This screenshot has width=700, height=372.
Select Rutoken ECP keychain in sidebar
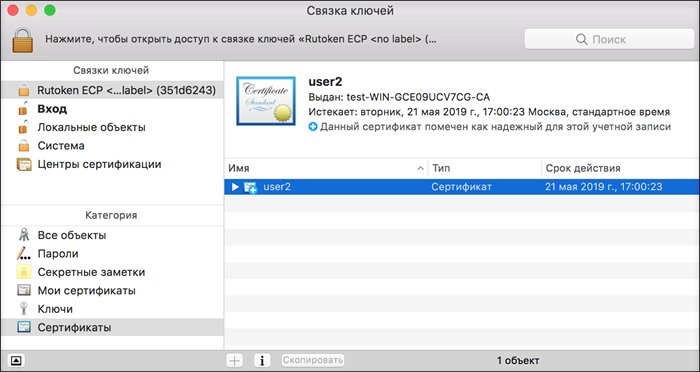pyautogui.click(x=112, y=90)
